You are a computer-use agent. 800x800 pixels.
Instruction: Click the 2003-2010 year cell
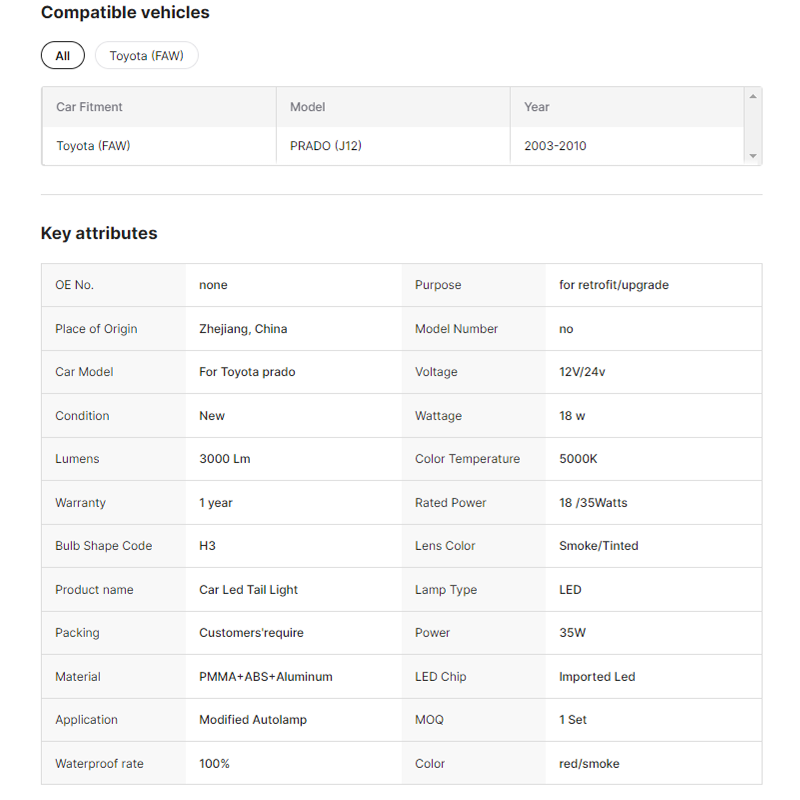(x=555, y=146)
